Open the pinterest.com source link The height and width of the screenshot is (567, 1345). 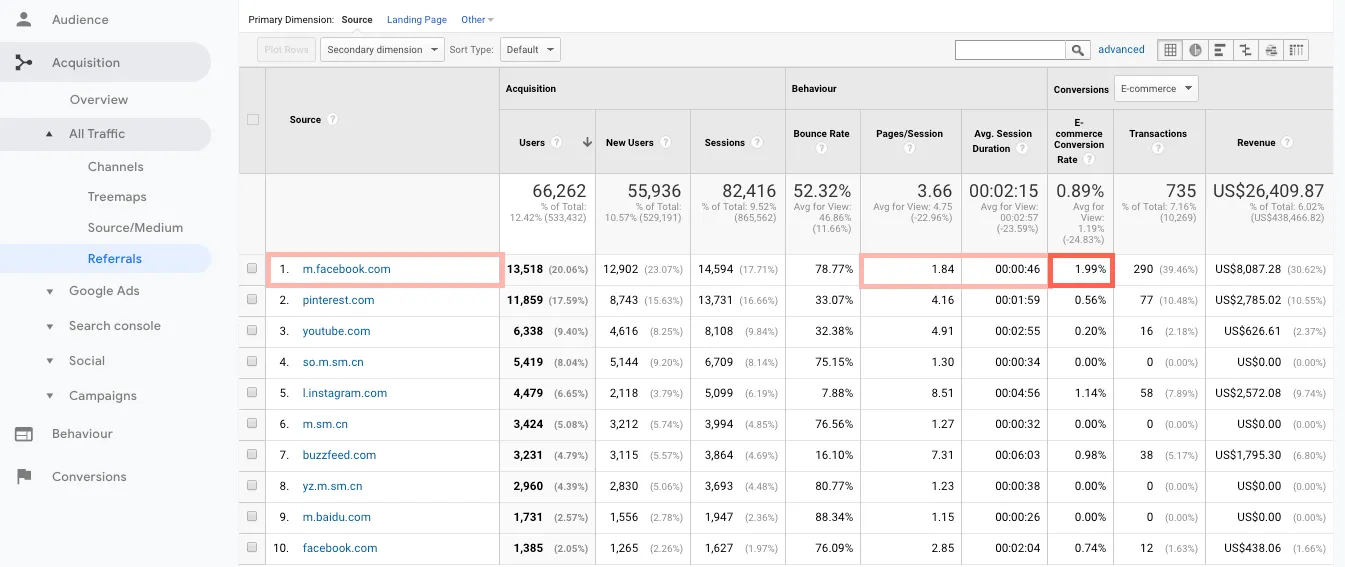click(338, 300)
